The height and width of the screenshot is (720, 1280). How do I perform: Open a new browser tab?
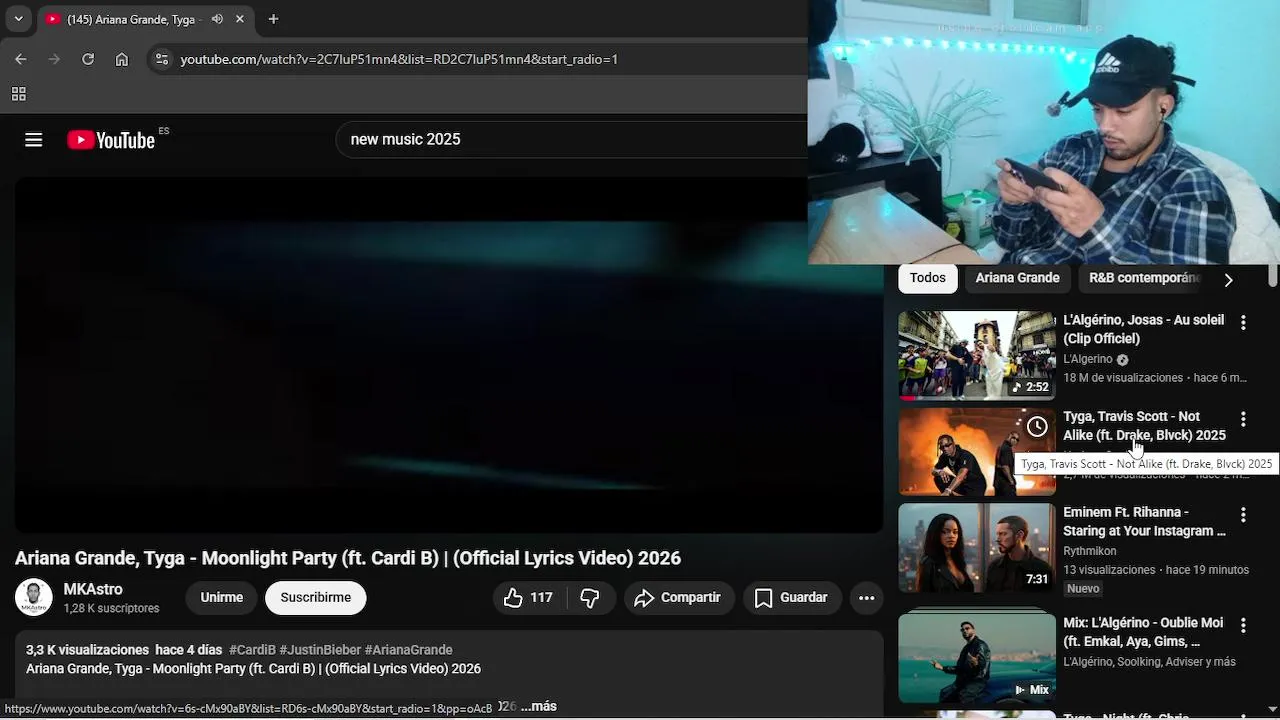(x=273, y=19)
